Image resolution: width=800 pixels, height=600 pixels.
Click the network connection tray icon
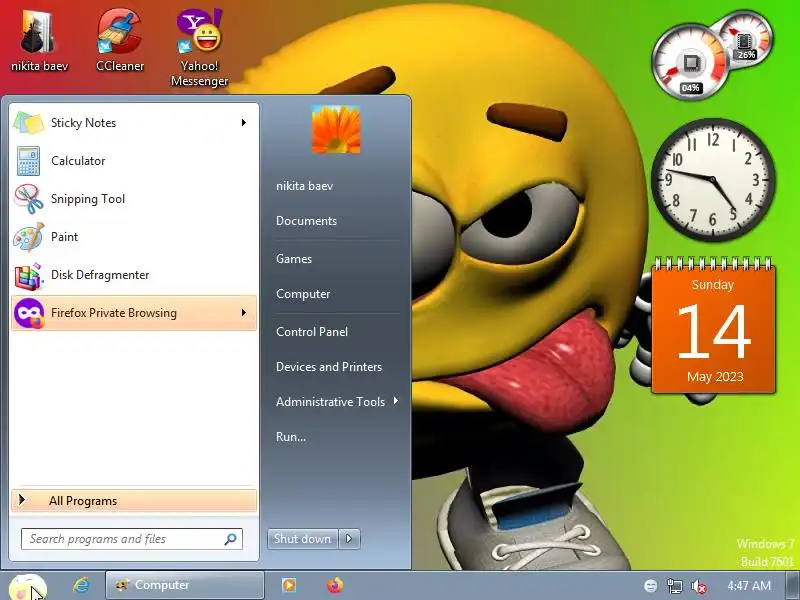[x=674, y=586]
